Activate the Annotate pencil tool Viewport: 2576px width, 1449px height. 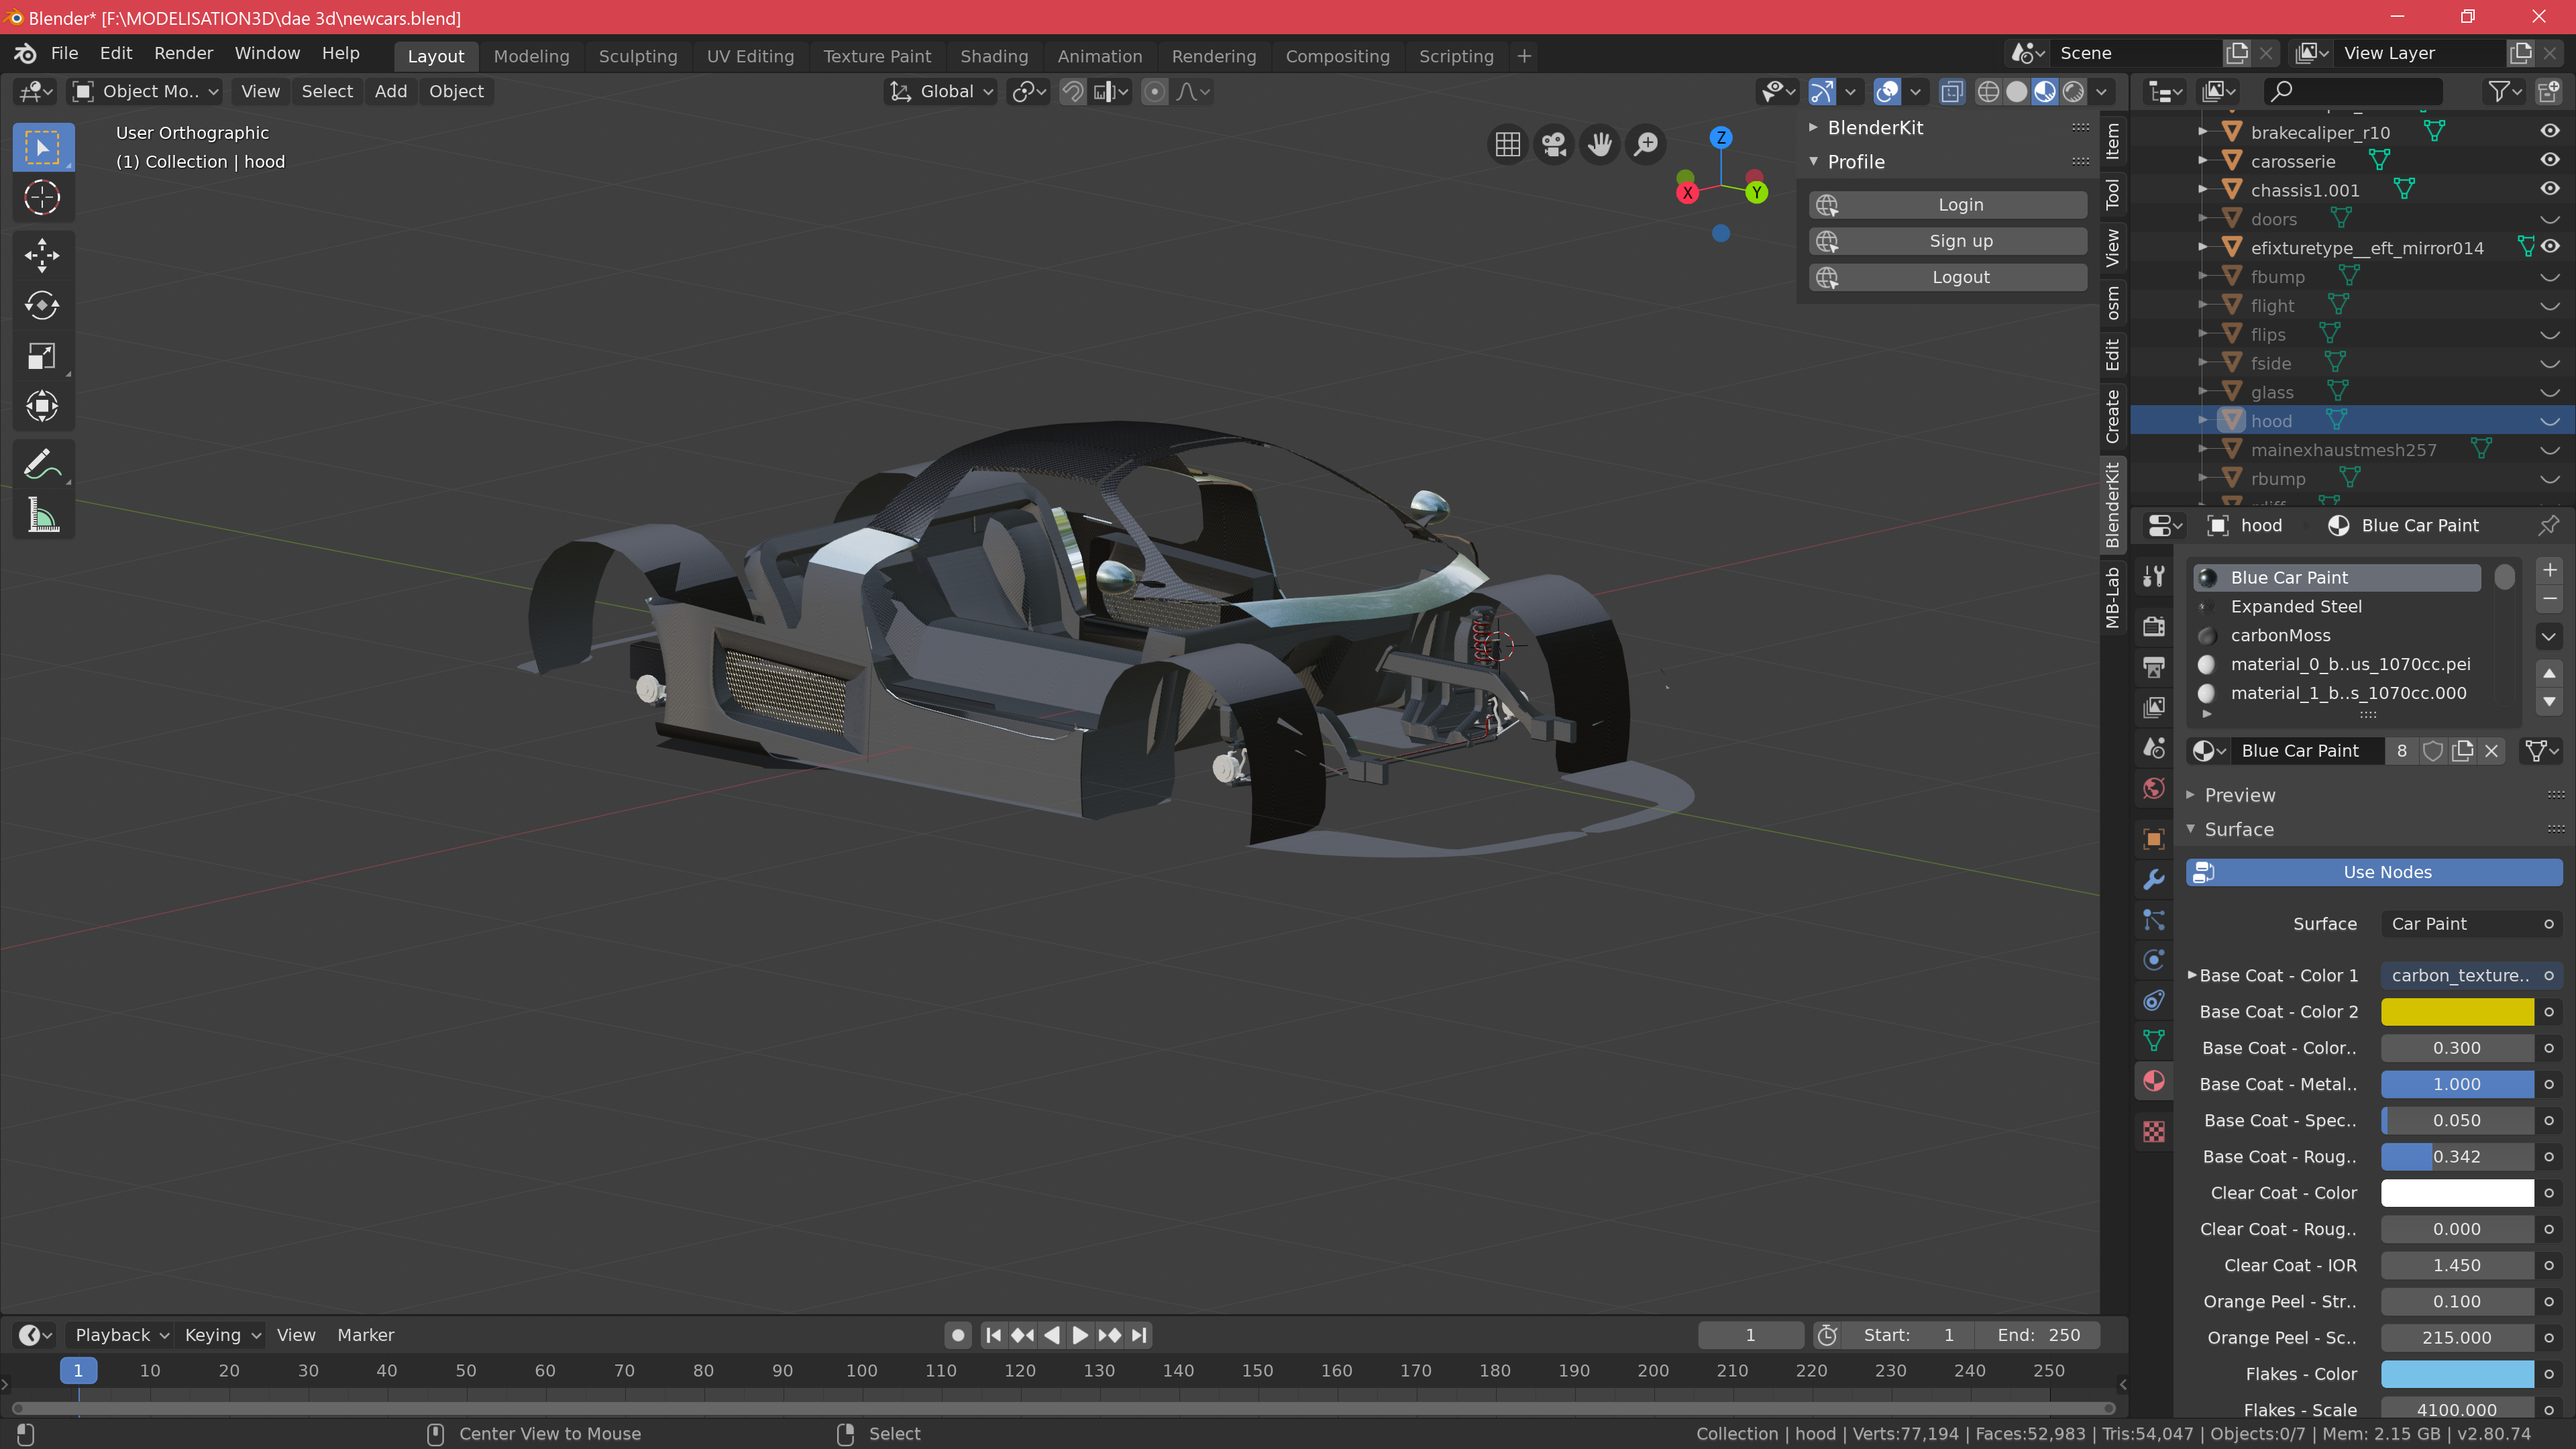(x=42, y=465)
